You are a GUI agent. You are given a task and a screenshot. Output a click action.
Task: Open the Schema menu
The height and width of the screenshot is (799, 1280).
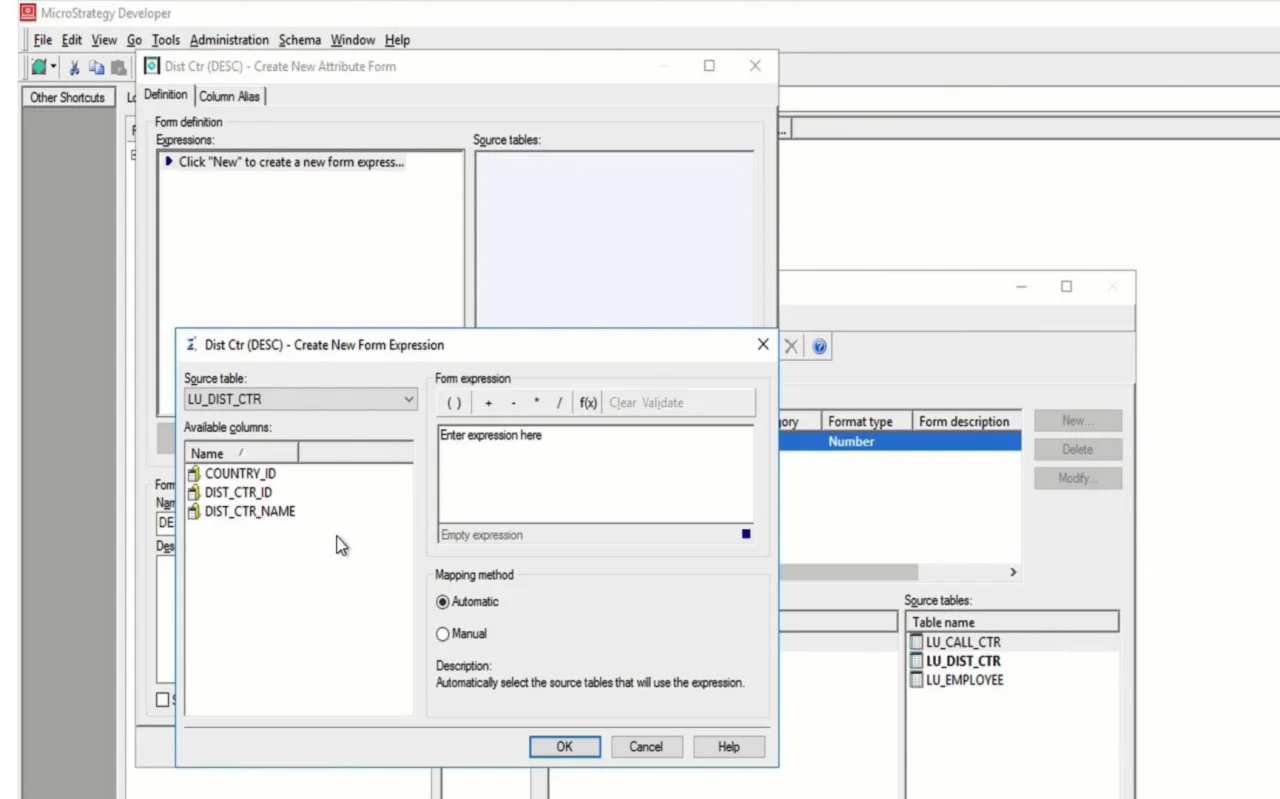tap(300, 40)
